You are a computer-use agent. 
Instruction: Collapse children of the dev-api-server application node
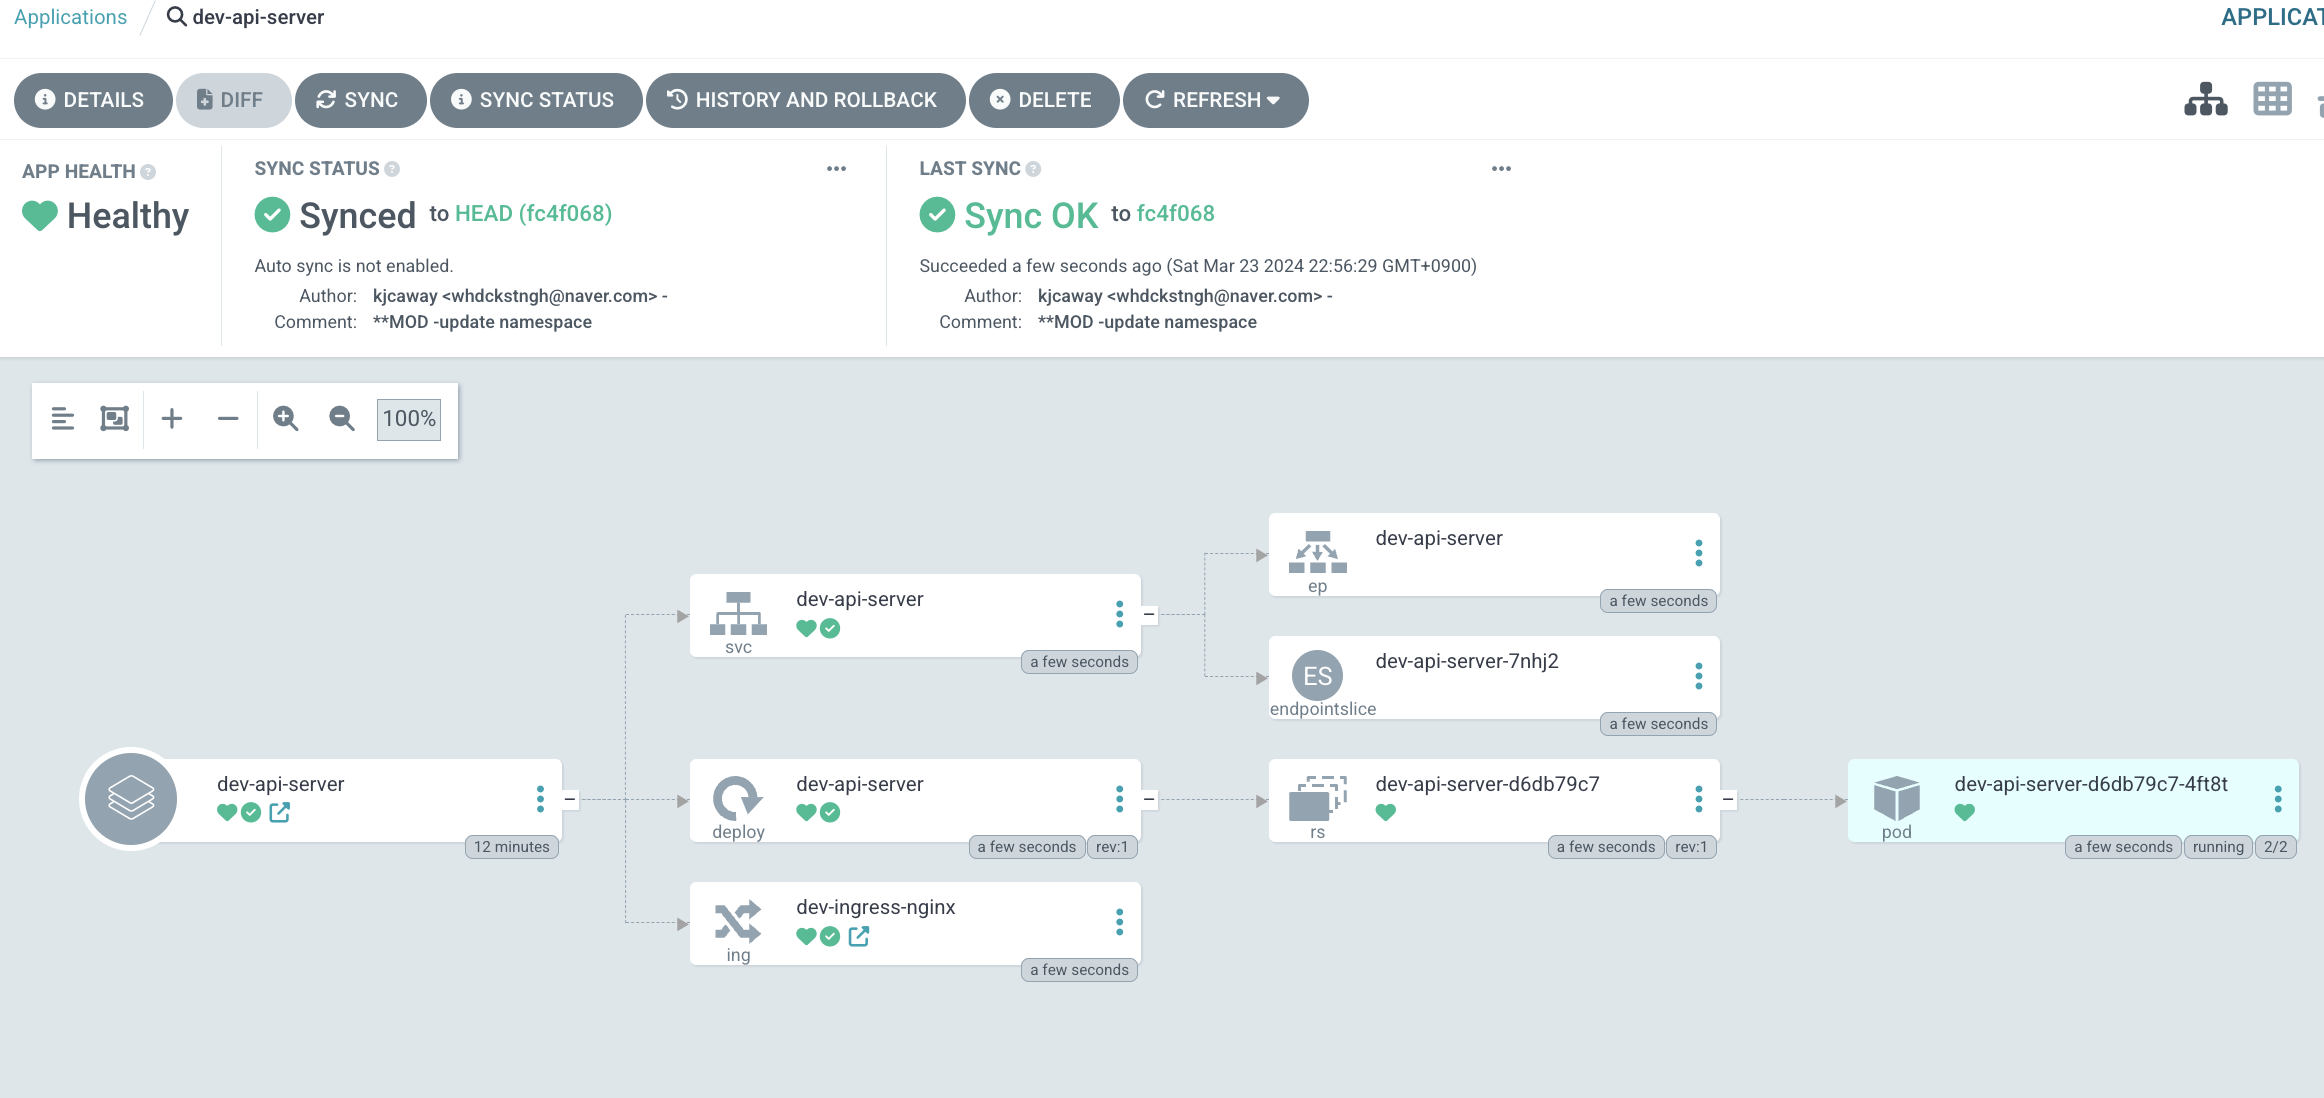(570, 800)
